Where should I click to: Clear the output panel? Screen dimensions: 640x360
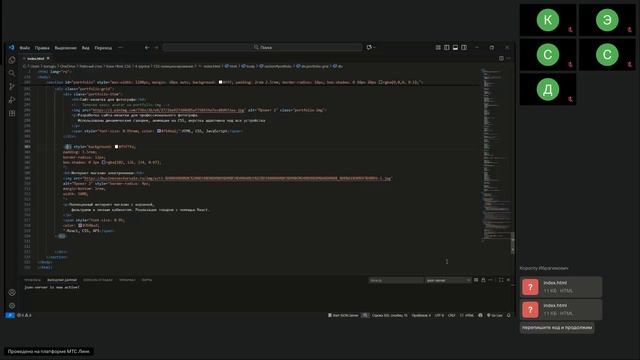click(x=476, y=280)
